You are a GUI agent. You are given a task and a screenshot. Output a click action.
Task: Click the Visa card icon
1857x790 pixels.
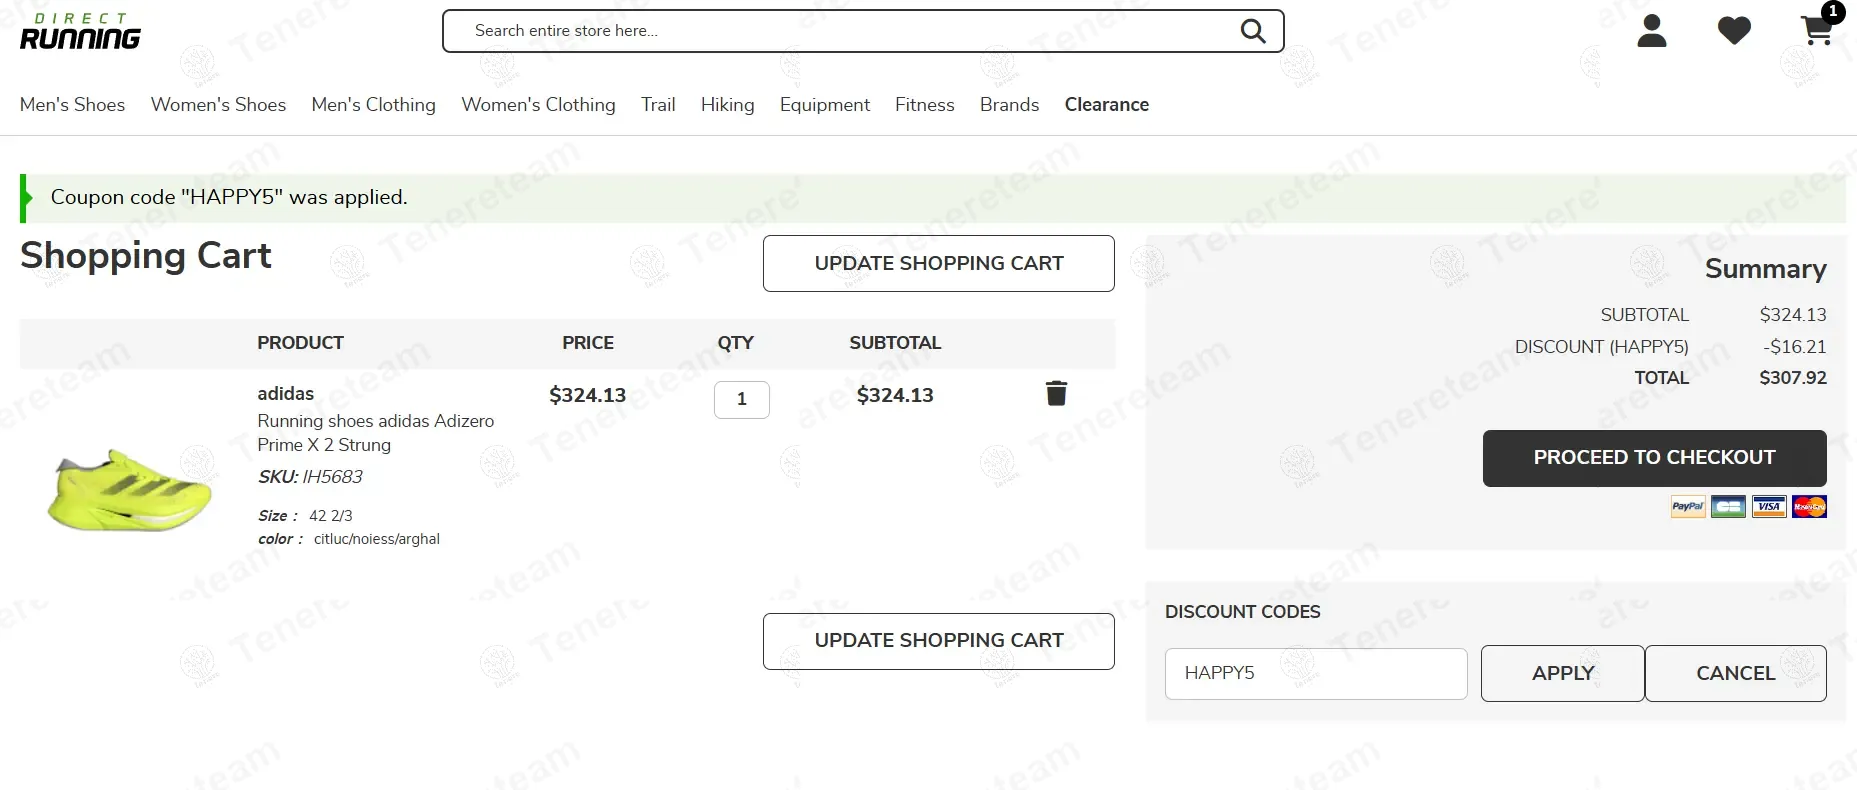coord(1769,507)
